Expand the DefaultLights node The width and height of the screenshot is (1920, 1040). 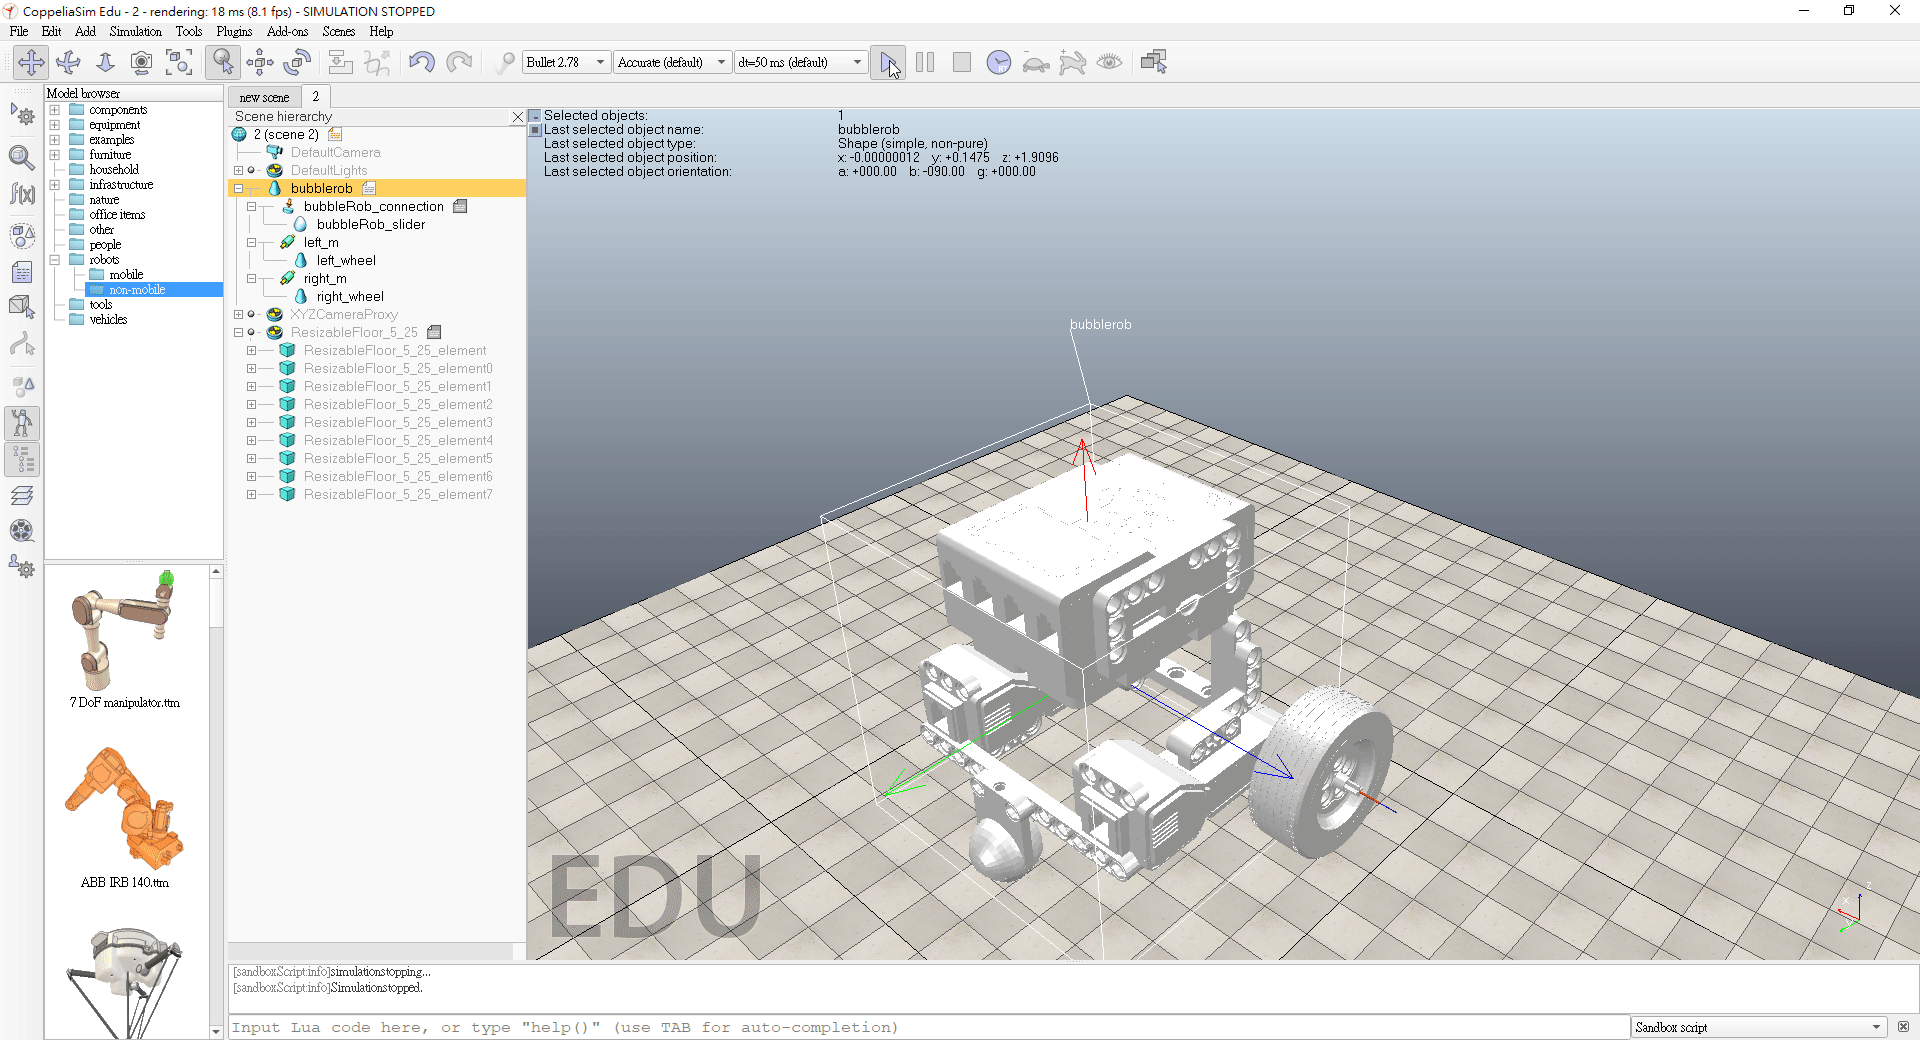pyautogui.click(x=238, y=170)
